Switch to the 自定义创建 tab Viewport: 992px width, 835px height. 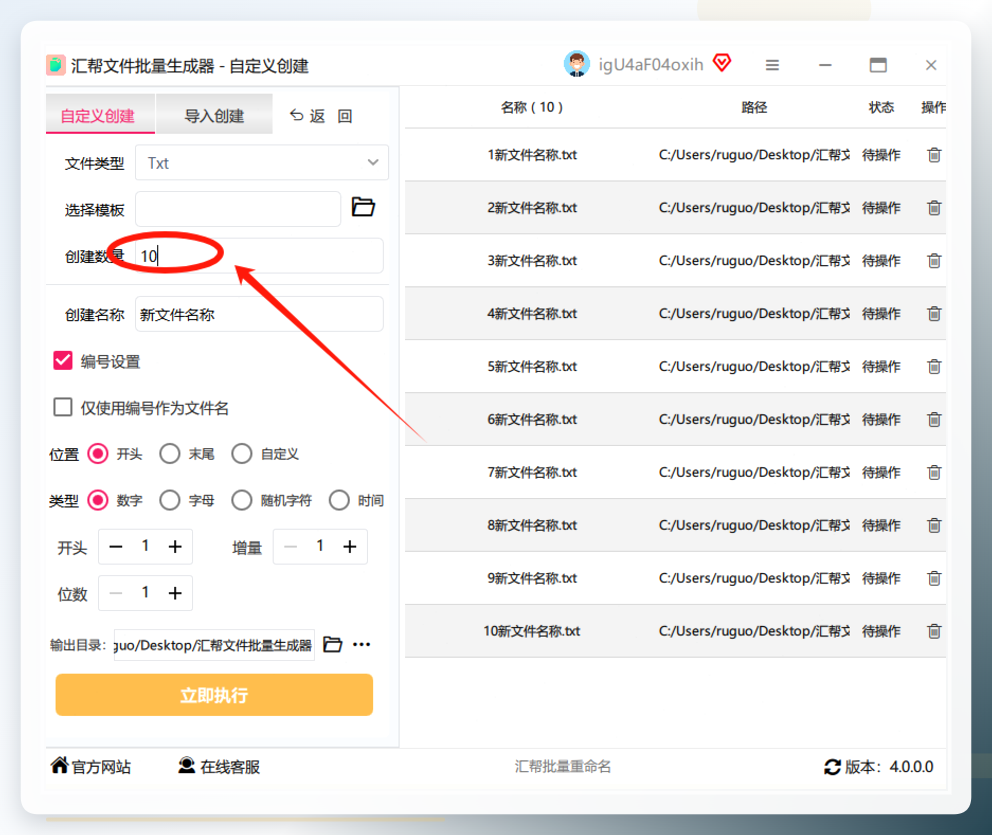(x=100, y=115)
